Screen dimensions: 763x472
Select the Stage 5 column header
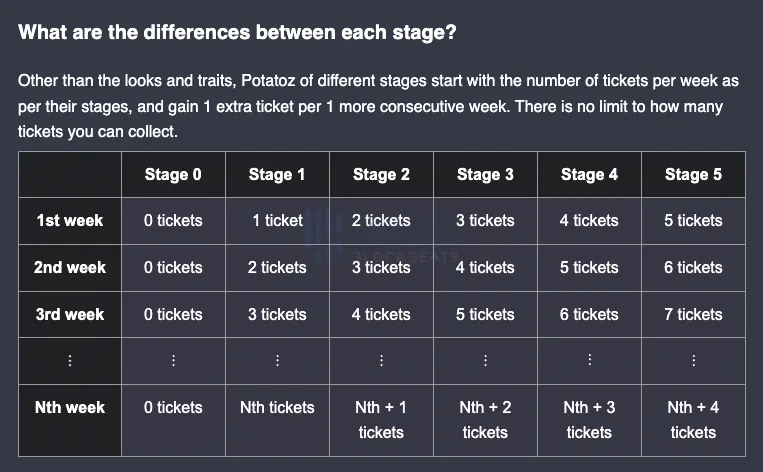693,174
